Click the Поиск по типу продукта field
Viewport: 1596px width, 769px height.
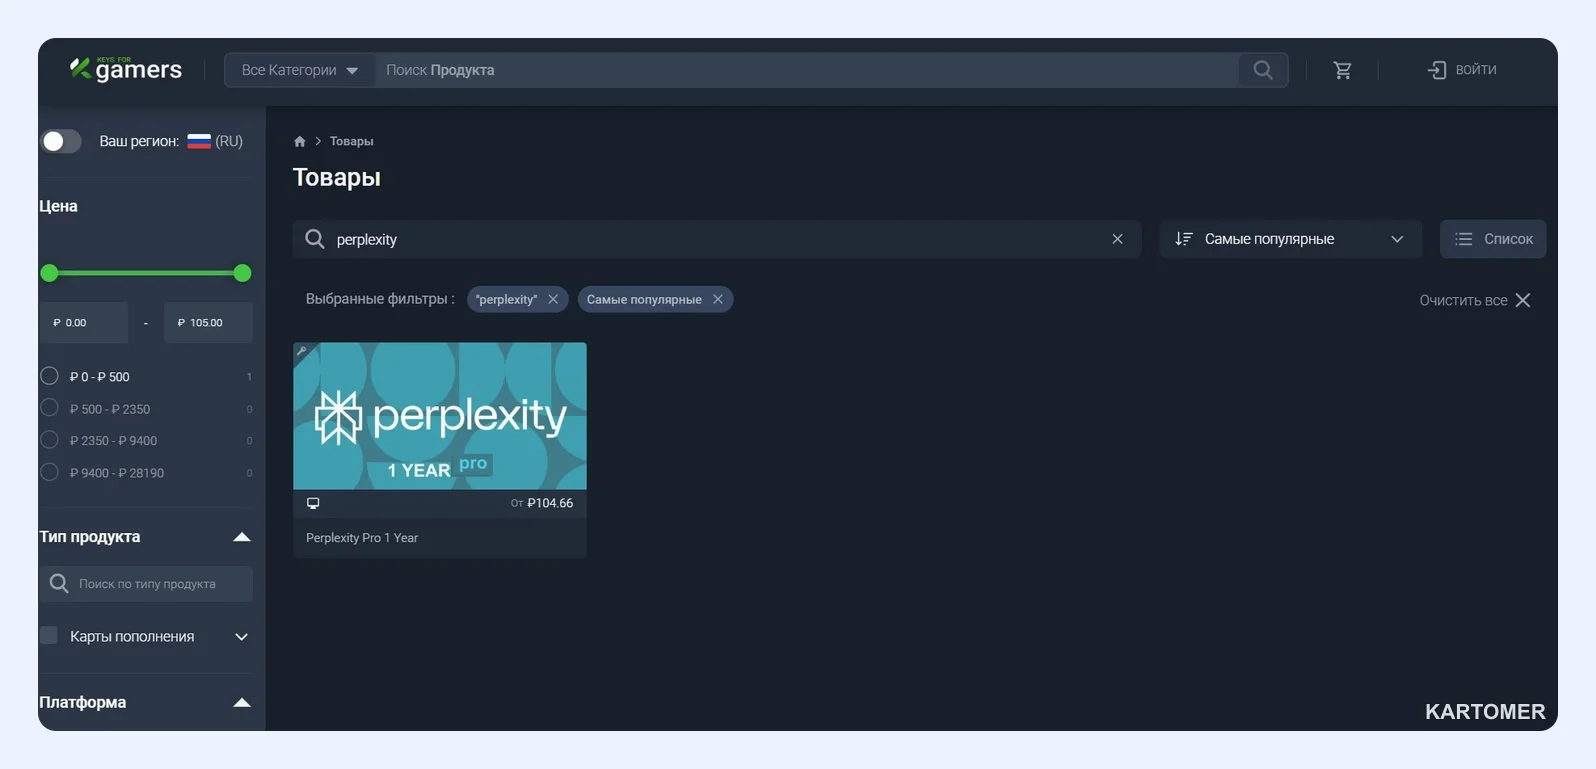point(146,584)
